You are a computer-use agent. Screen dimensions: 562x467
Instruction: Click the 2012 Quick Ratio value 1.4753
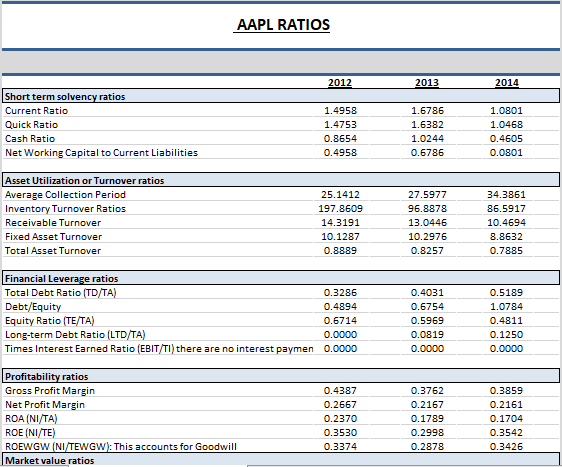[340, 125]
